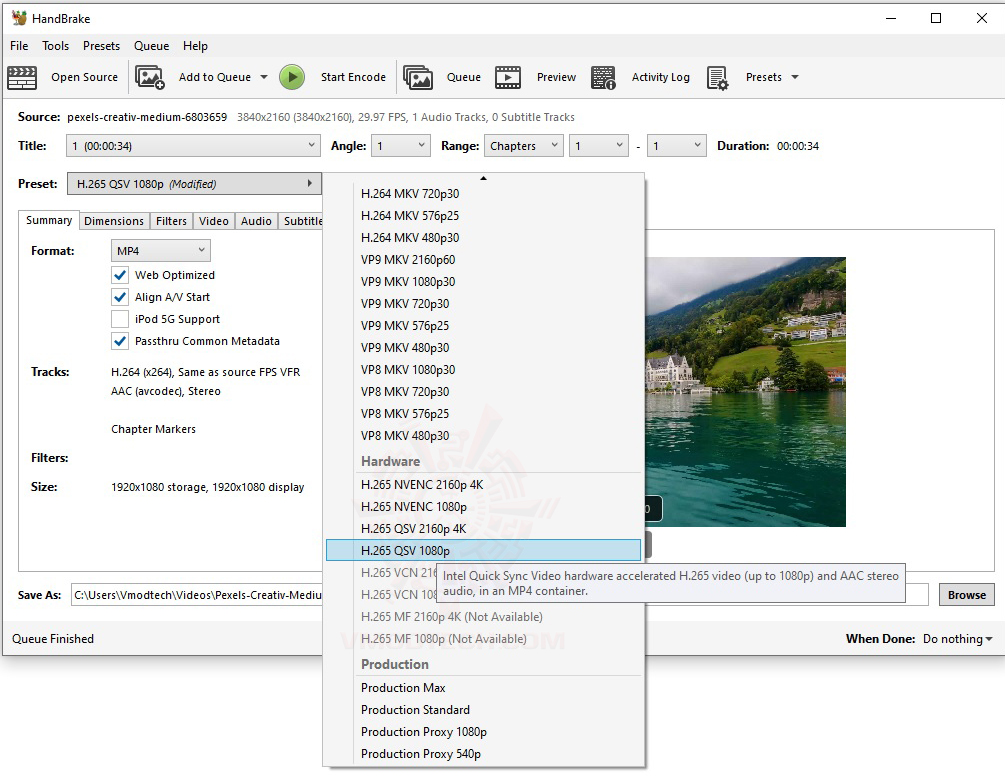Select preset Production Max

pos(483,688)
